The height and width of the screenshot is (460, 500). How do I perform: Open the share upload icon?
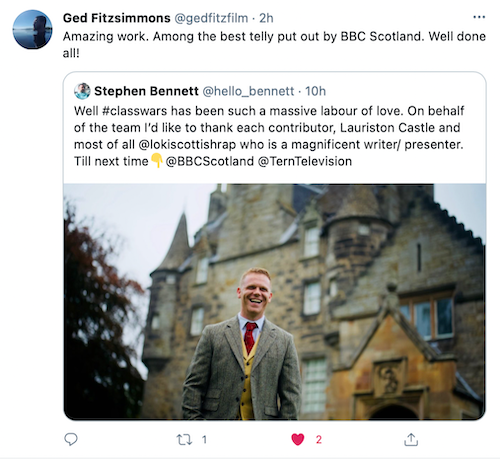tap(411, 439)
